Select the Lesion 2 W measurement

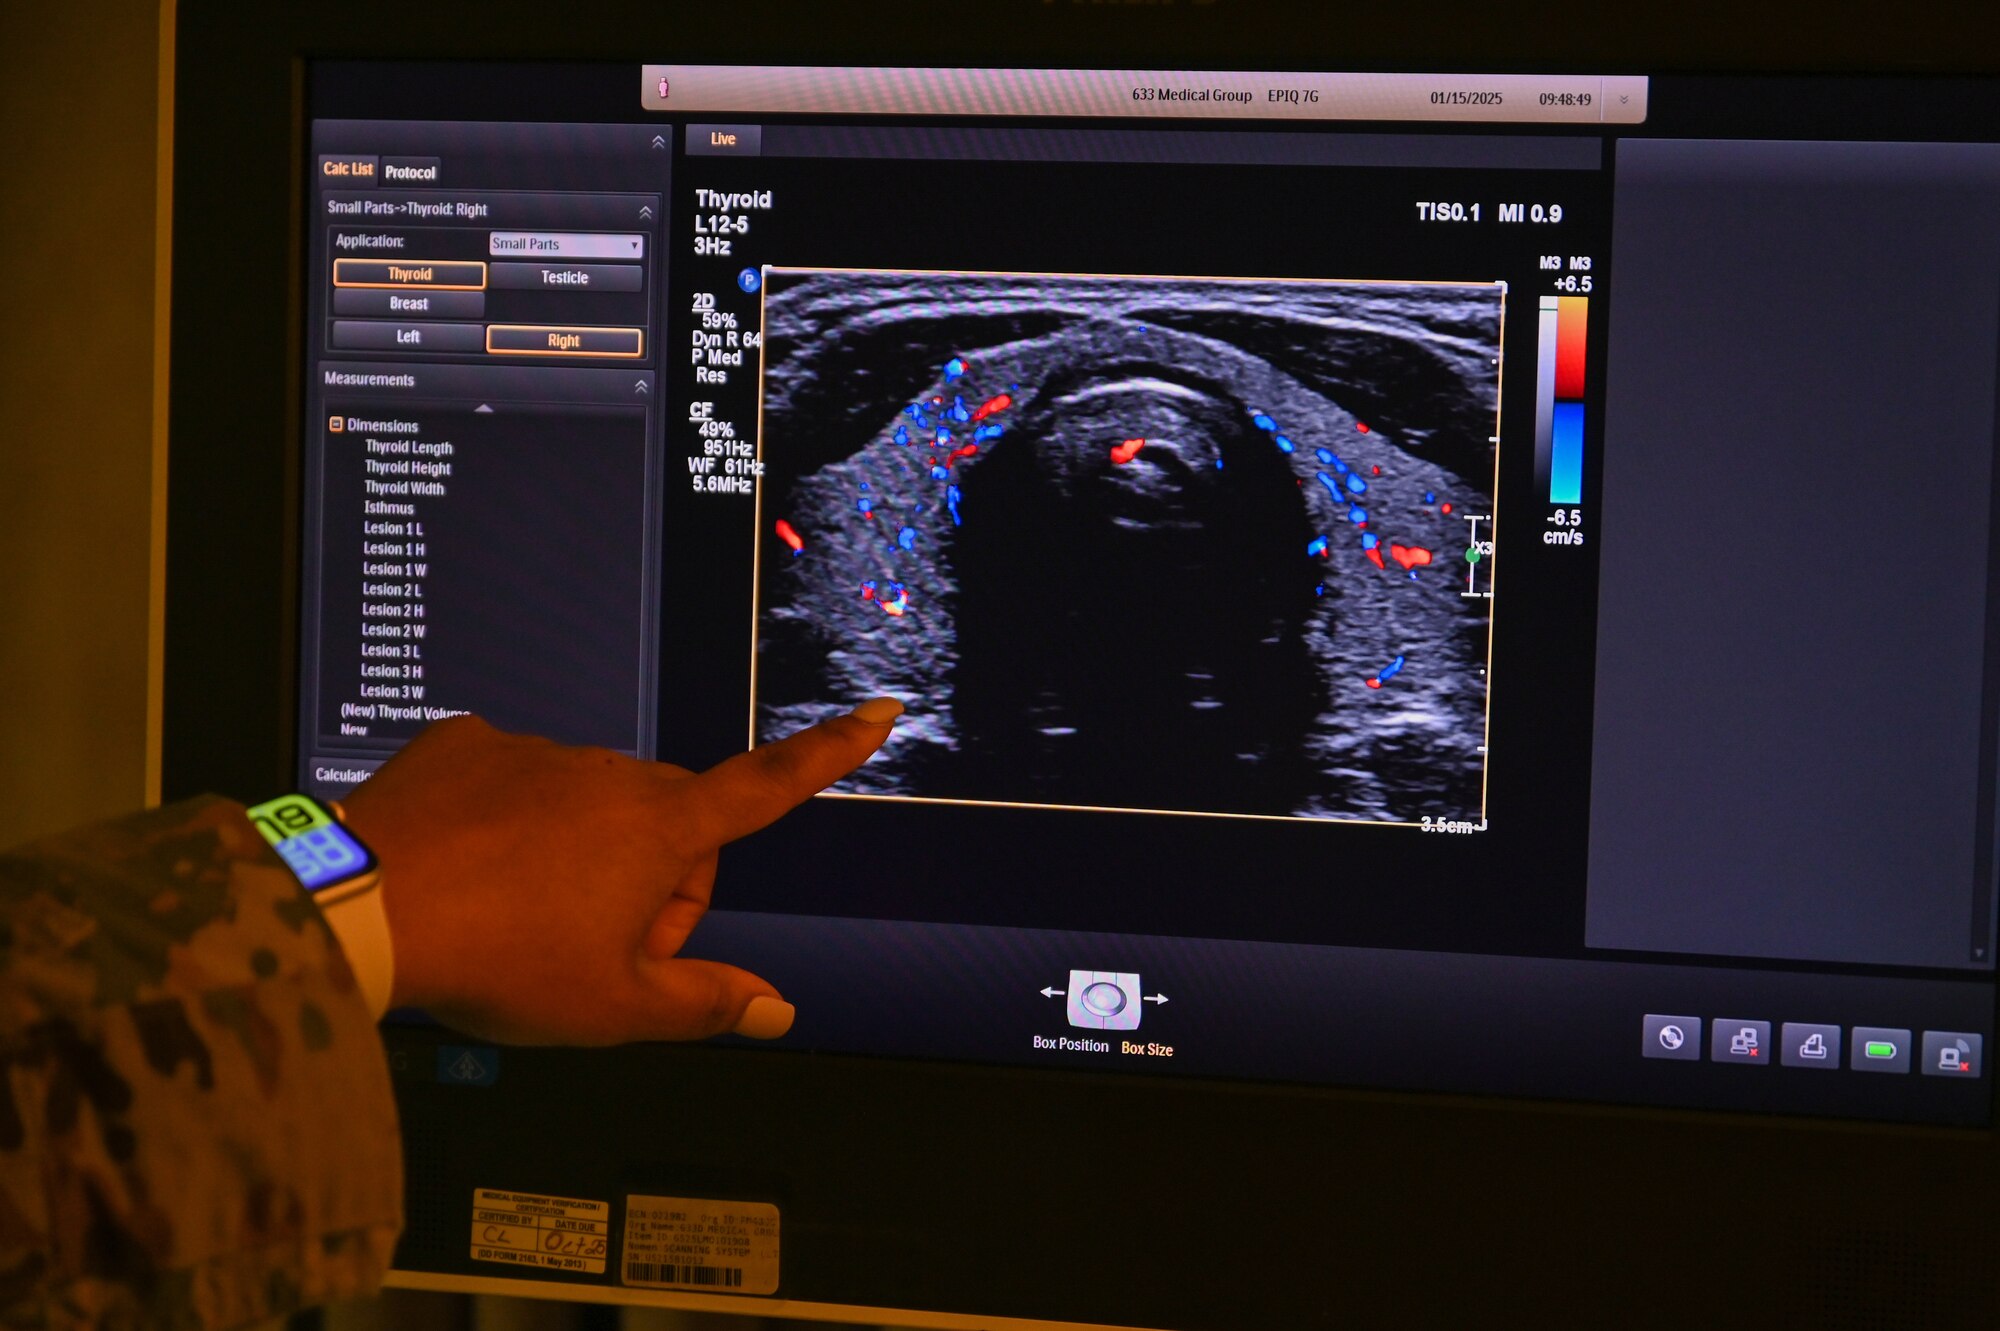393,630
